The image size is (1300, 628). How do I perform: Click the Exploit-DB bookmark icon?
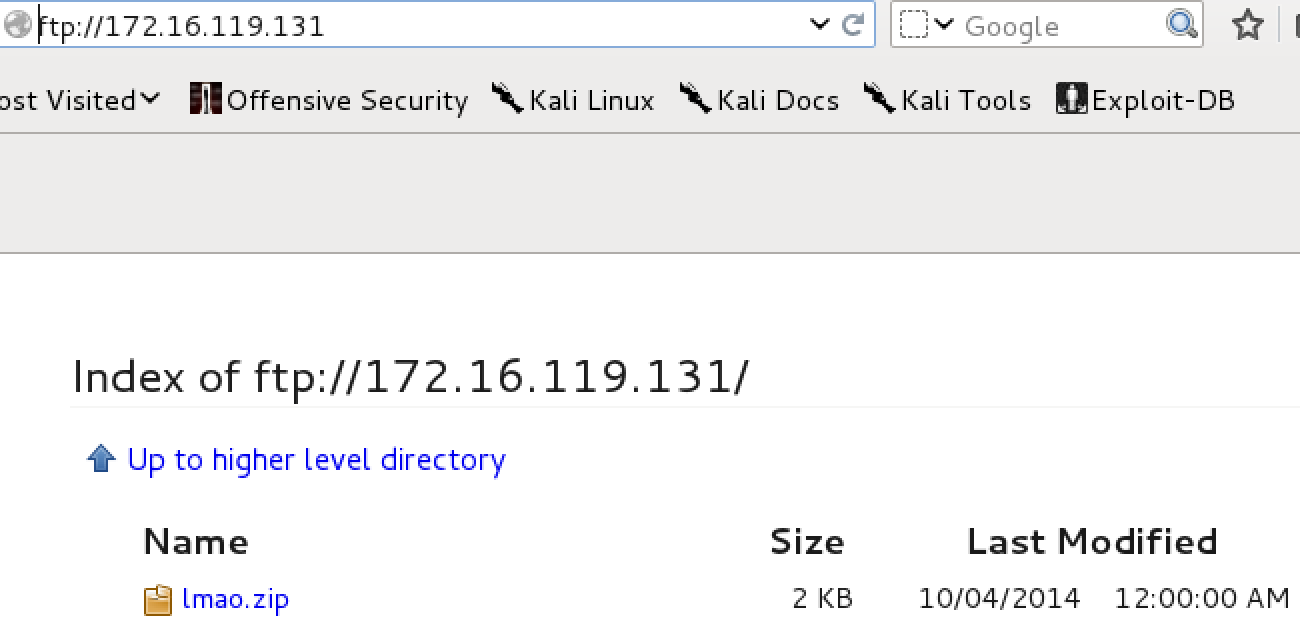1071,99
